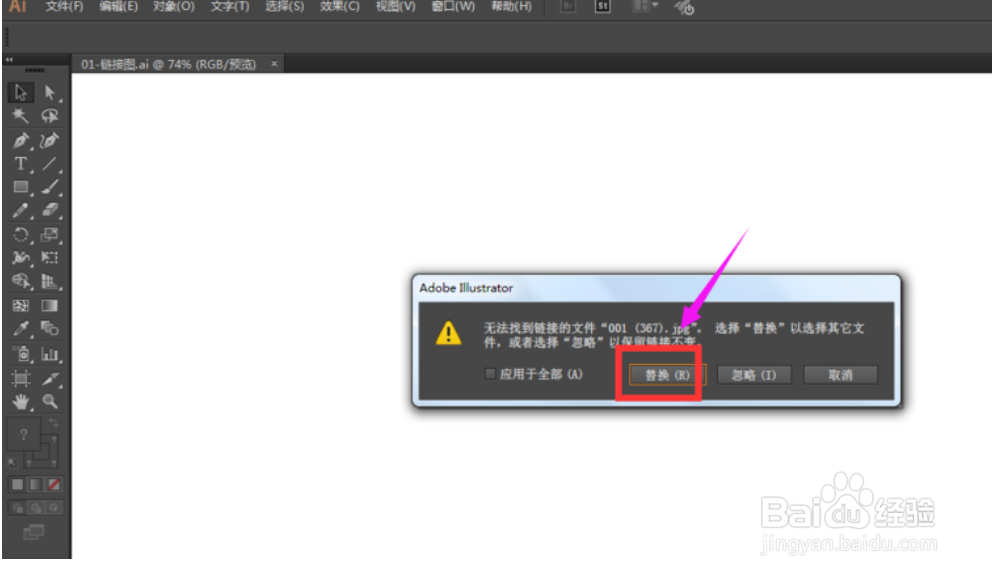
Task: Select the 01-链接图.ai document tab
Action: (168, 65)
